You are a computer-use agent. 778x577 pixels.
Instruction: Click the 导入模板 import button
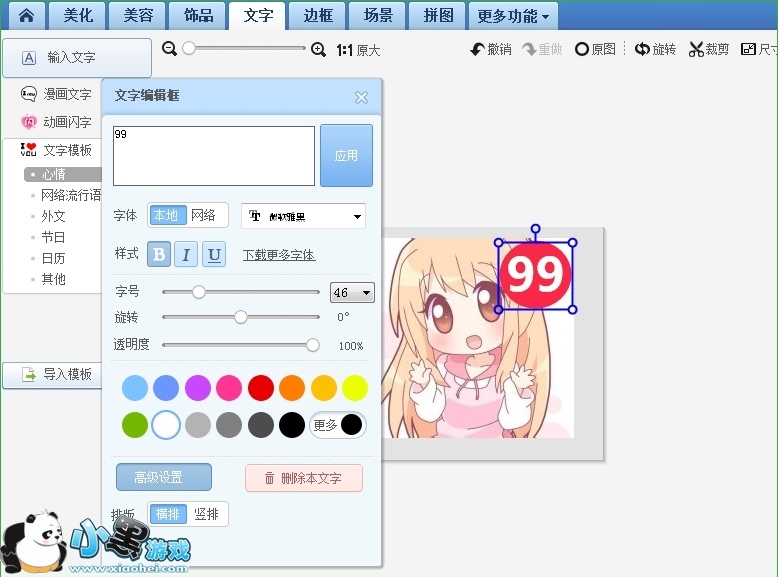click(52, 375)
